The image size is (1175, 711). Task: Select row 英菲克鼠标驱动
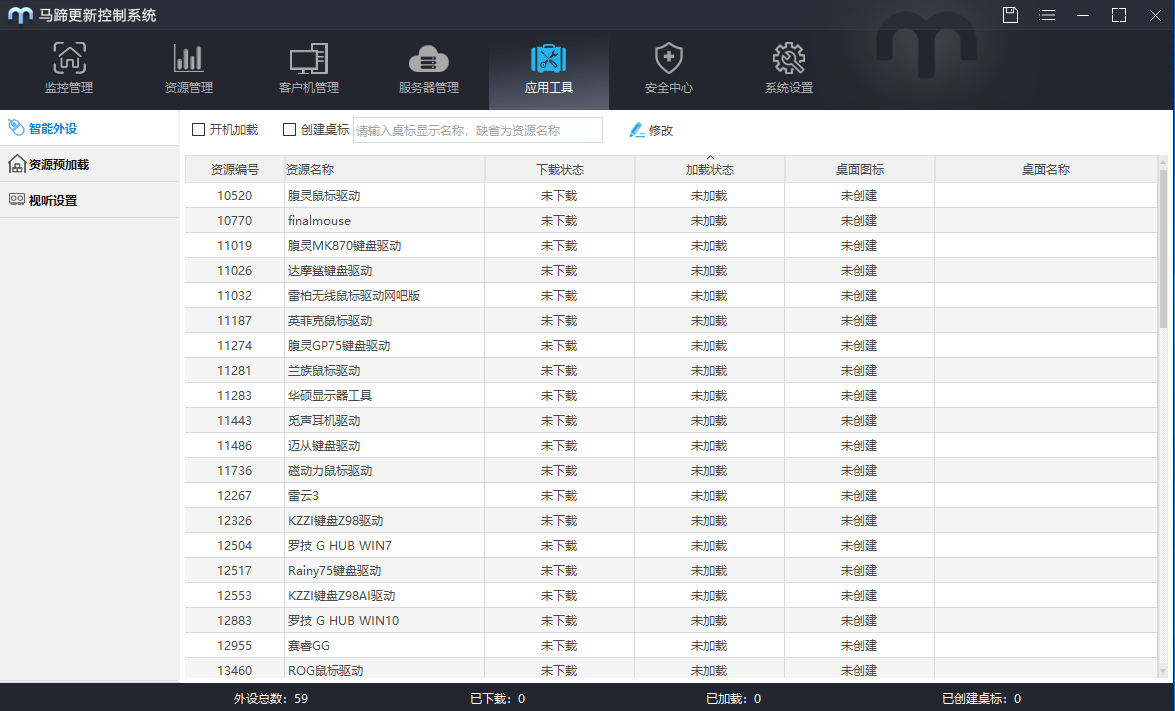(x=671, y=321)
